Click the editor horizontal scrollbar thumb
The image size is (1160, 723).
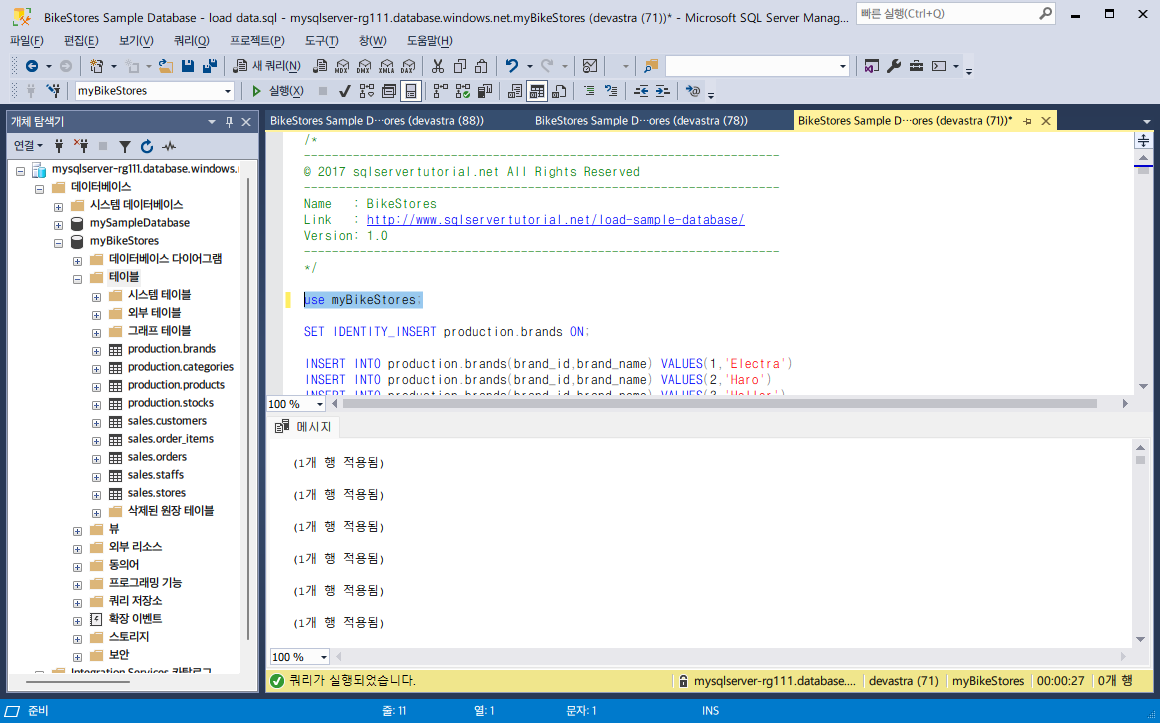[x=719, y=404]
